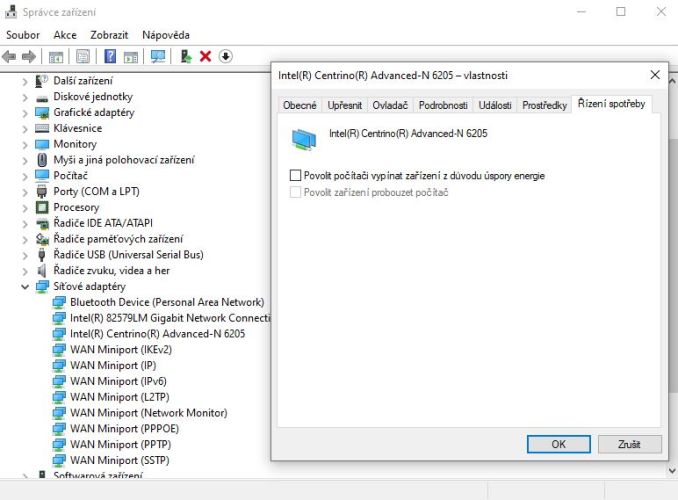
Task: Select WAN Miniport (SSTP)
Action: [119, 460]
